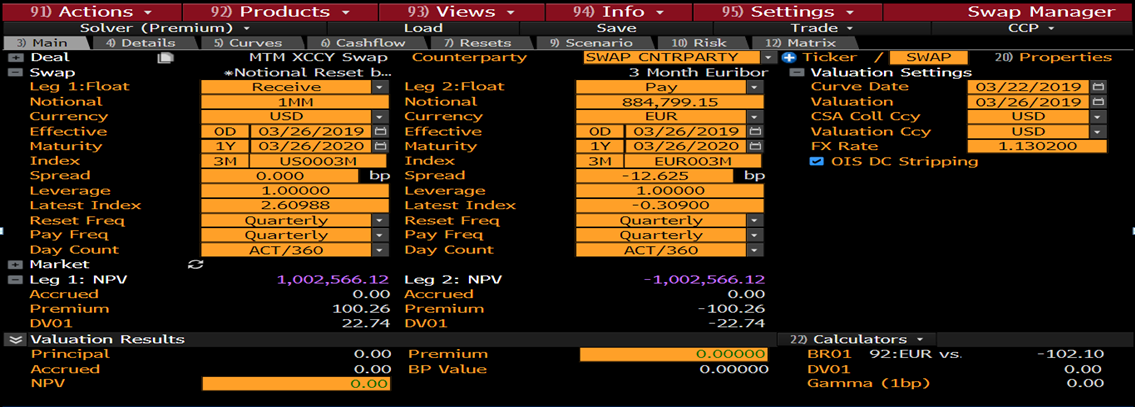Collapse the Swap section
1135x407 pixels.
(x=15, y=73)
